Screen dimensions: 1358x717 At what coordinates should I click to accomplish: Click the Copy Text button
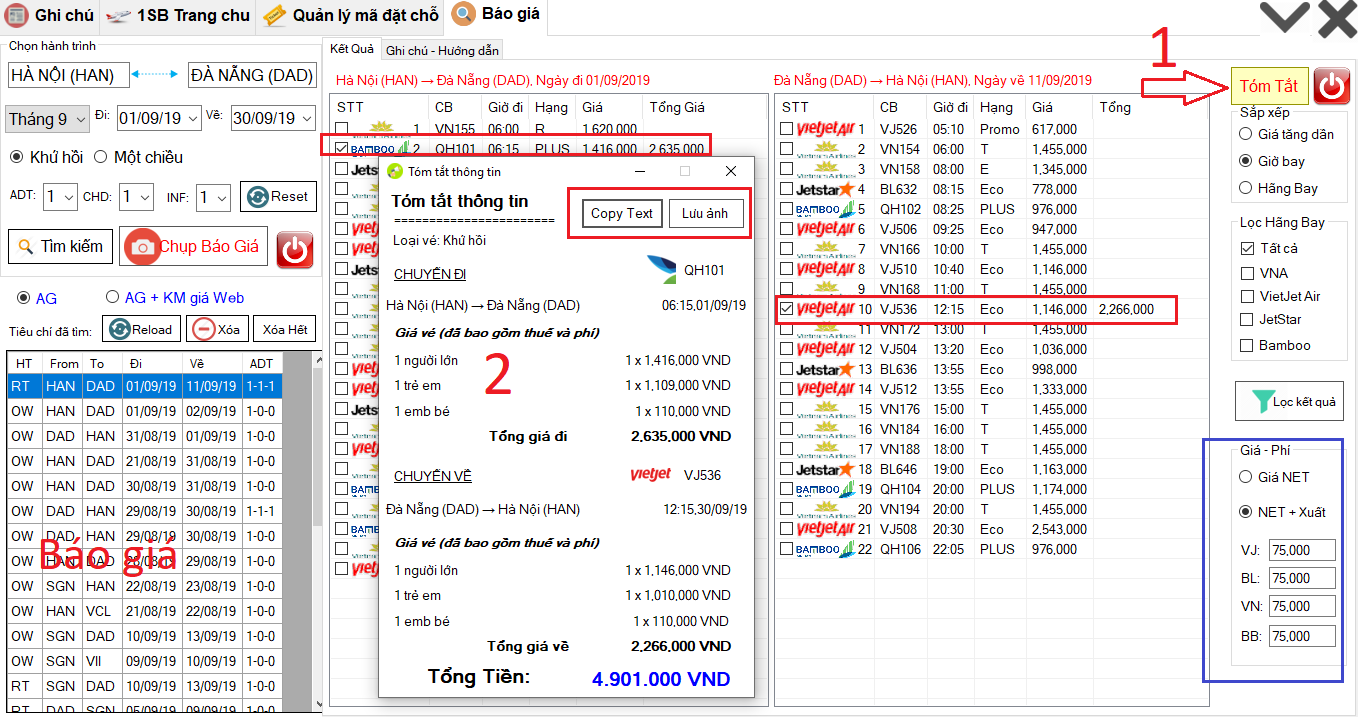pyautogui.click(x=621, y=213)
